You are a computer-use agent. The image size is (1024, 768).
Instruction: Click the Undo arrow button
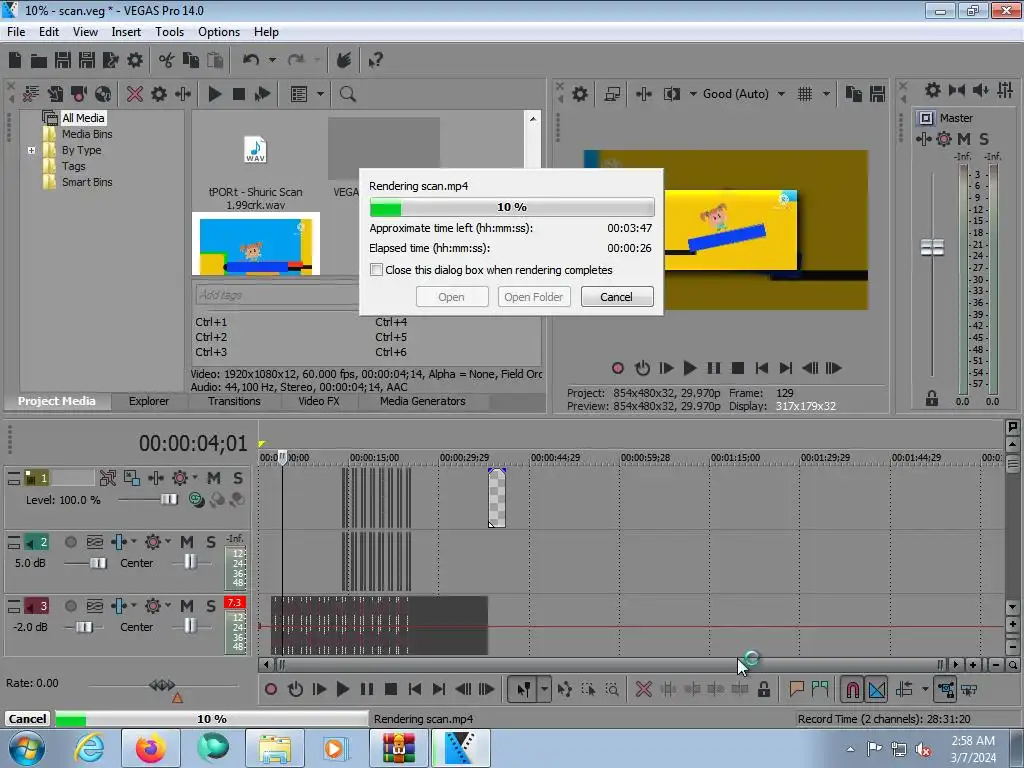point(250,60)
